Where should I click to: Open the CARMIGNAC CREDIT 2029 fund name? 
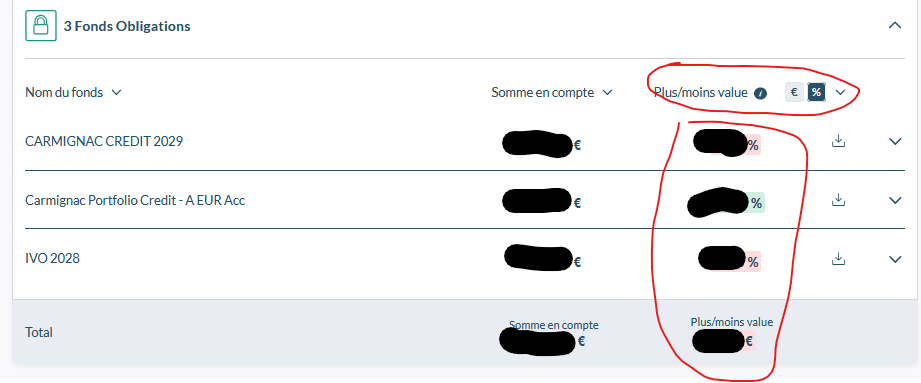click(104, 142)
